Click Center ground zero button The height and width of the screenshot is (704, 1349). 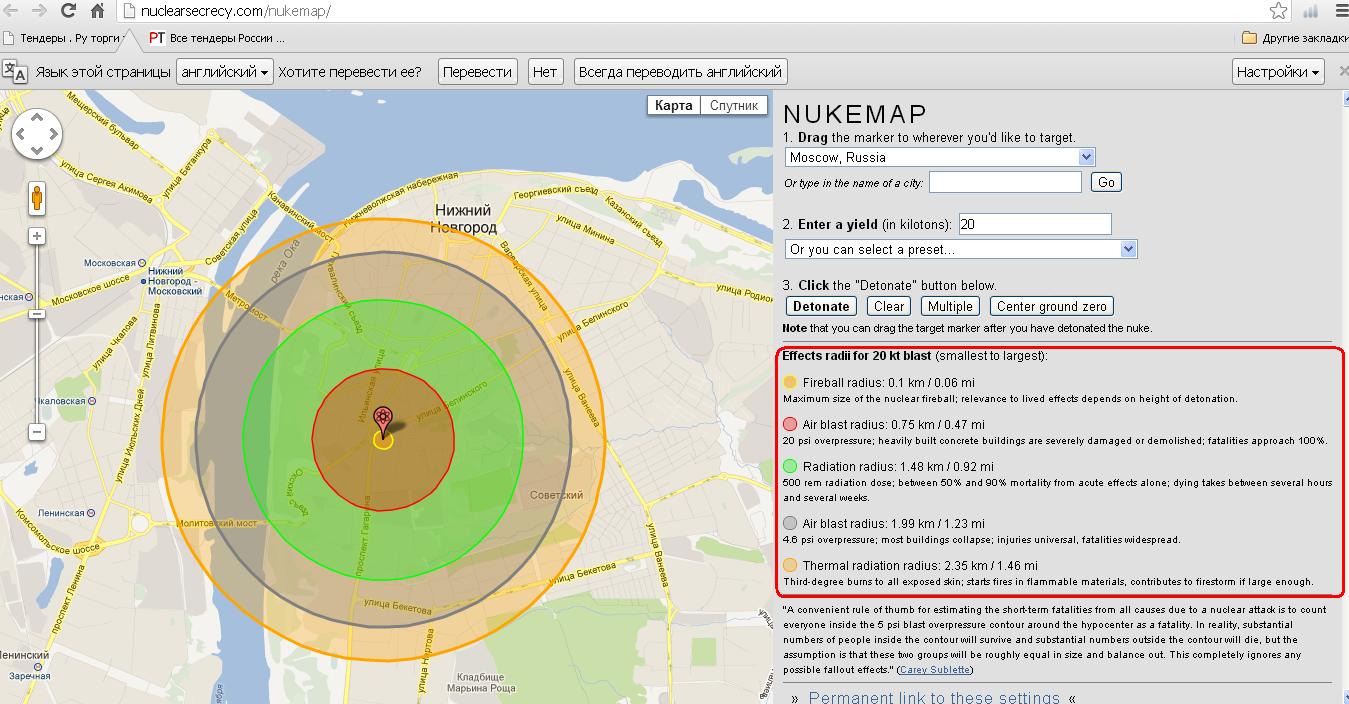point(1051,306)
